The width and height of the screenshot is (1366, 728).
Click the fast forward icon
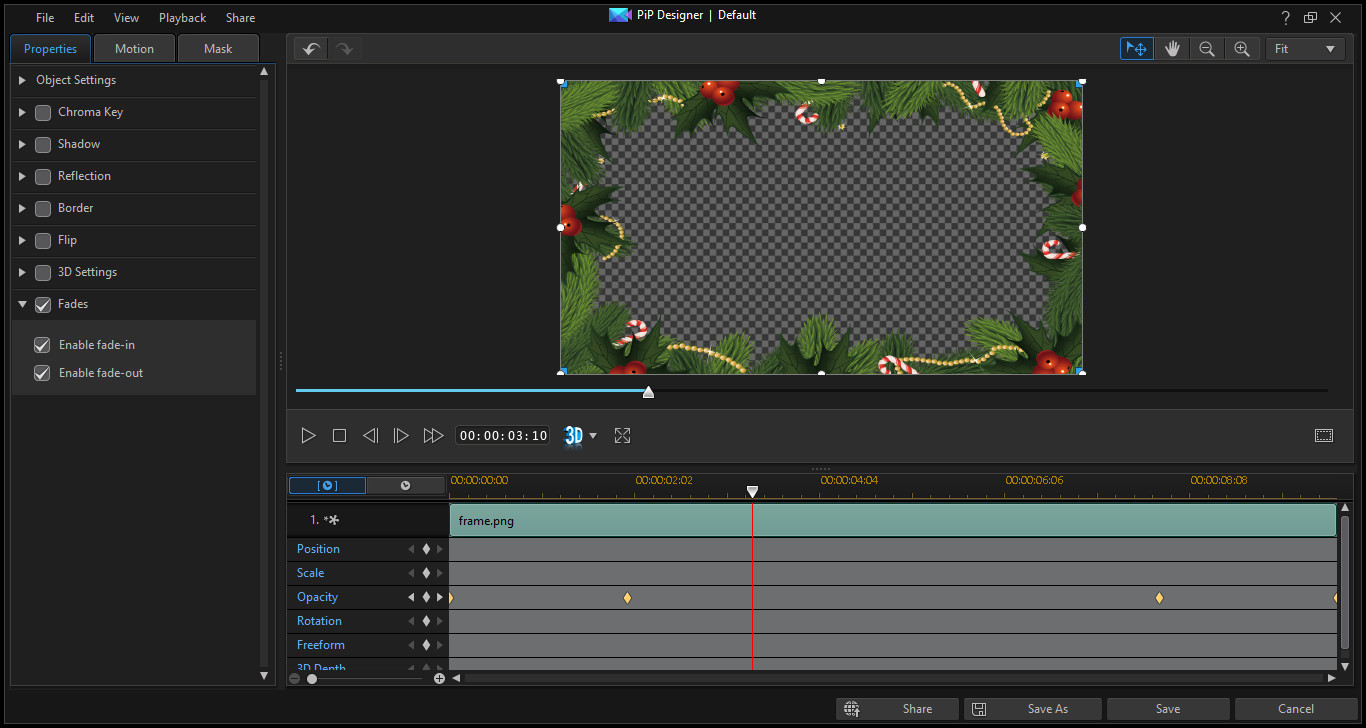tap(432, 436)
